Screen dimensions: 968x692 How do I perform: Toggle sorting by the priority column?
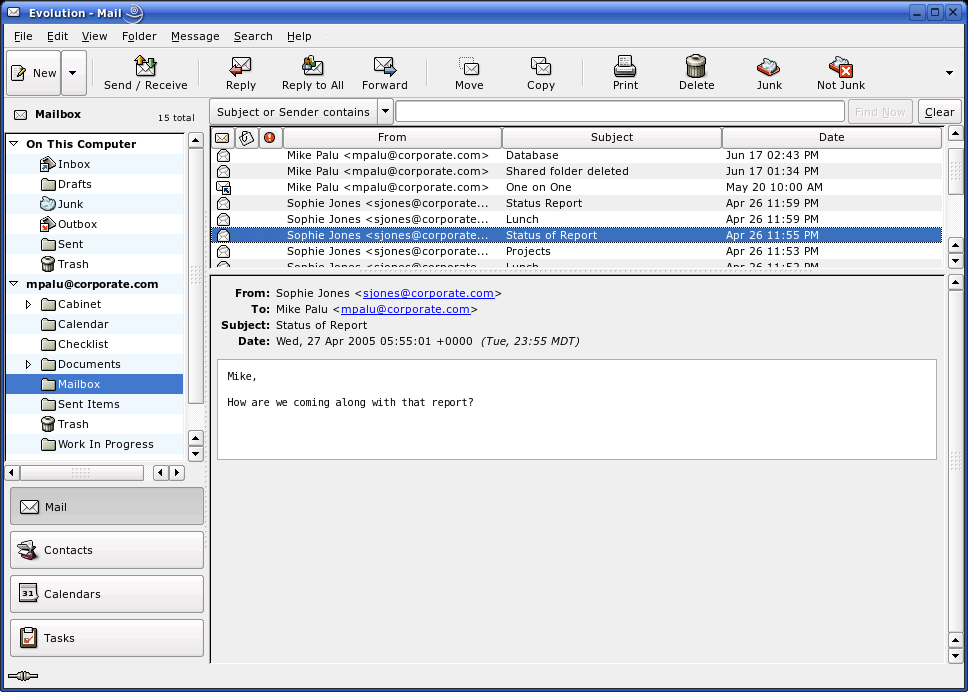coord(268,137)
